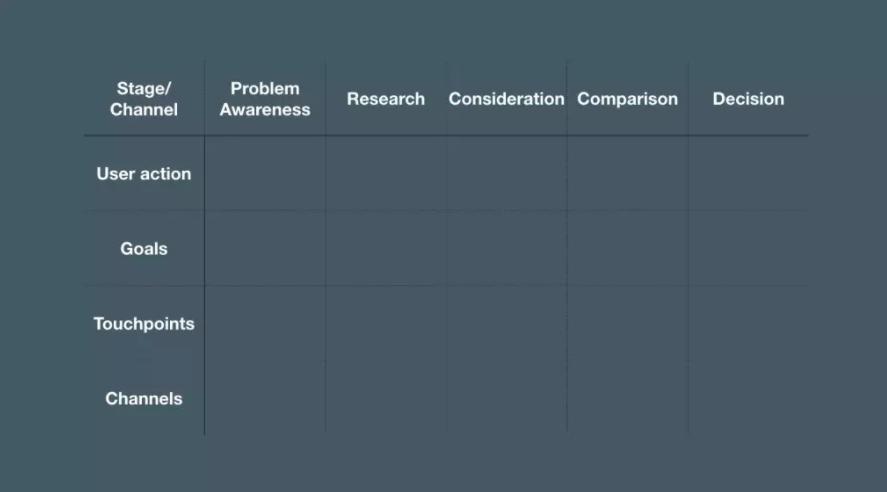Screen dimensions: 887x492
Task: Click the User action cell under Problem Awareness
Action: tap(265, 174)
